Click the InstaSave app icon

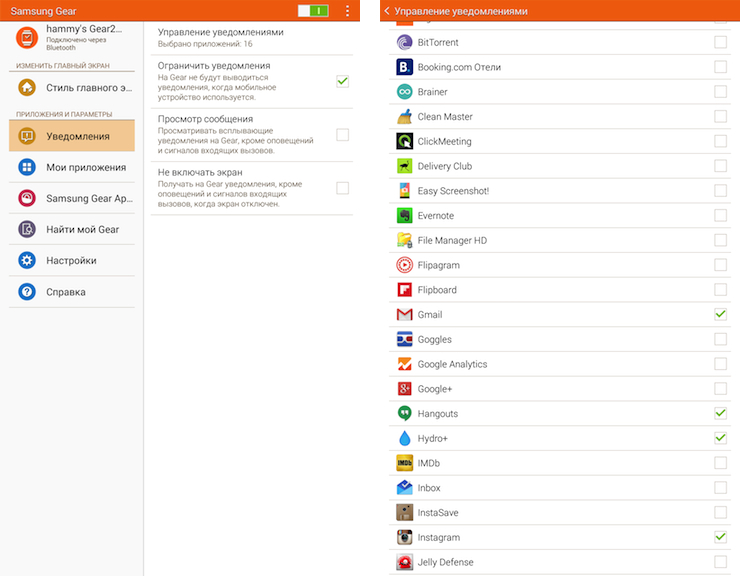coord(404,513)
